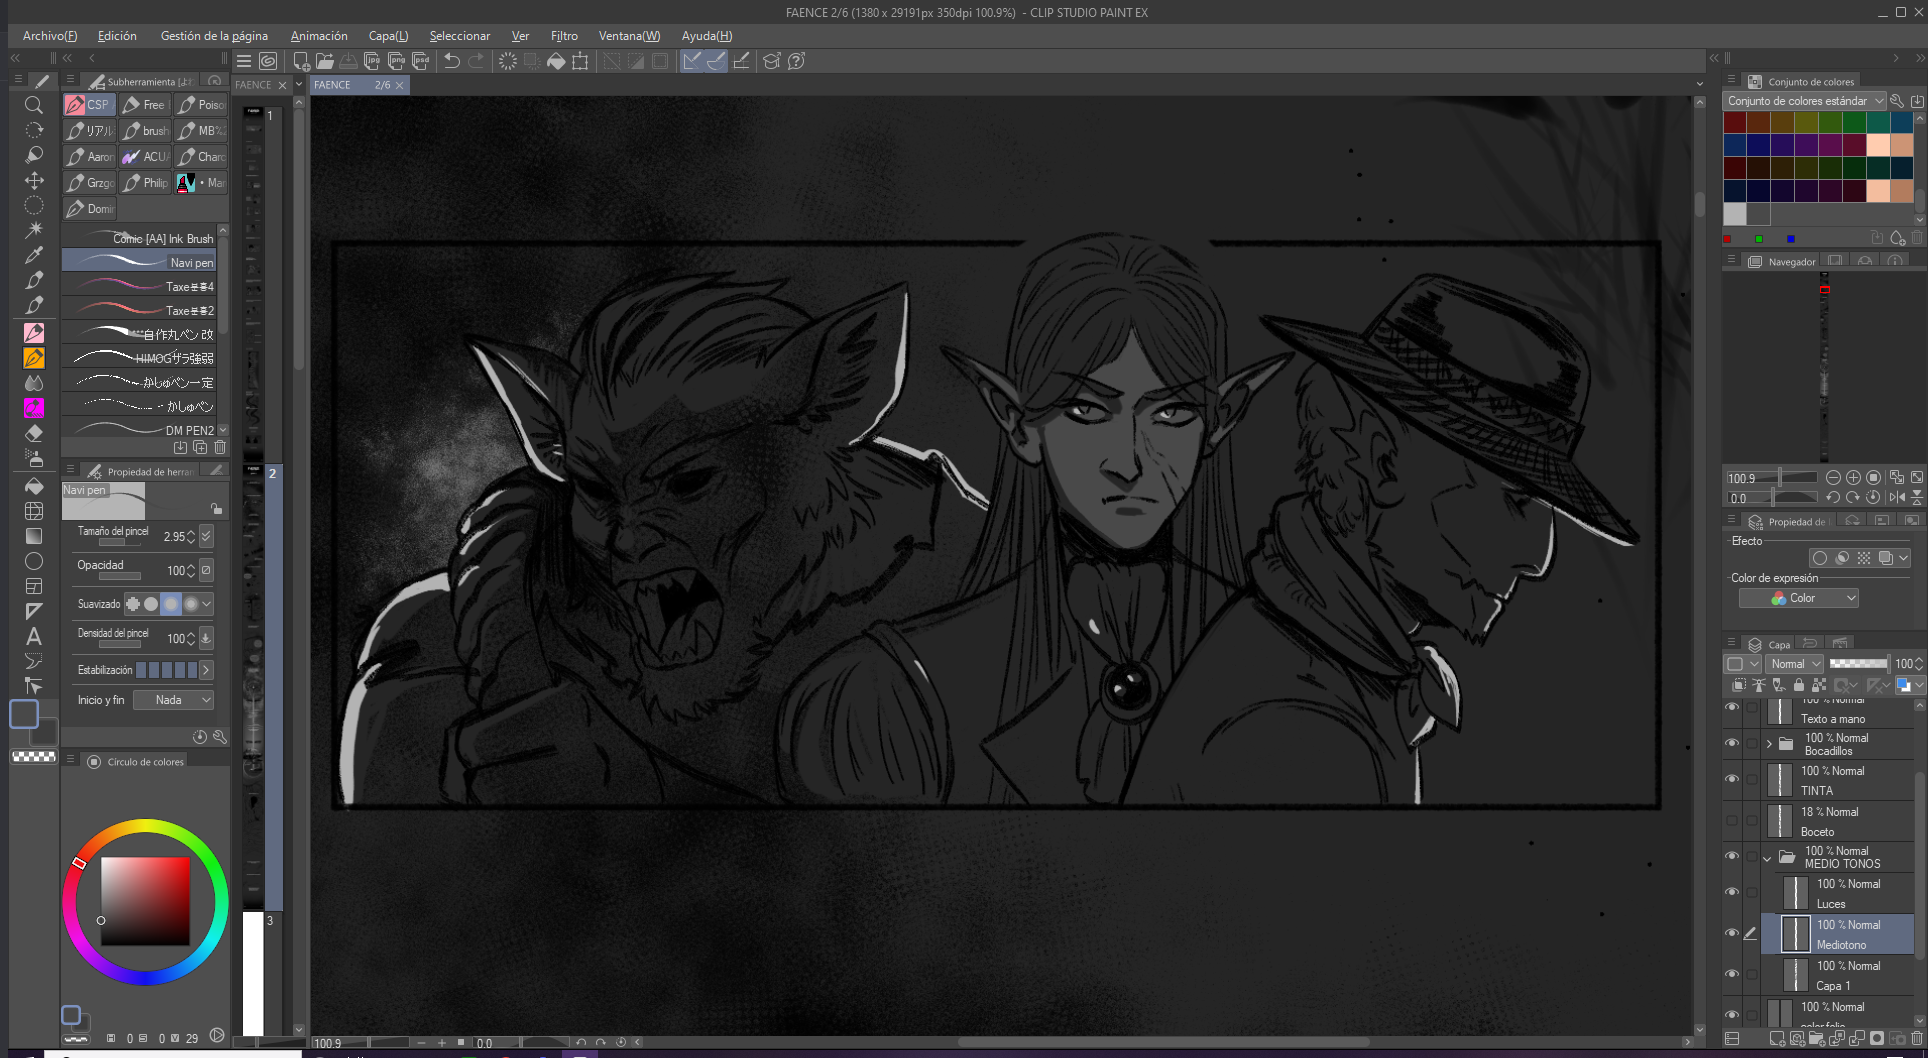Click the lock layer padlock icon
Image resolution: width=1928 pixels, height=1058 pixels.
pyautogui.click(x=1799, y=685)
